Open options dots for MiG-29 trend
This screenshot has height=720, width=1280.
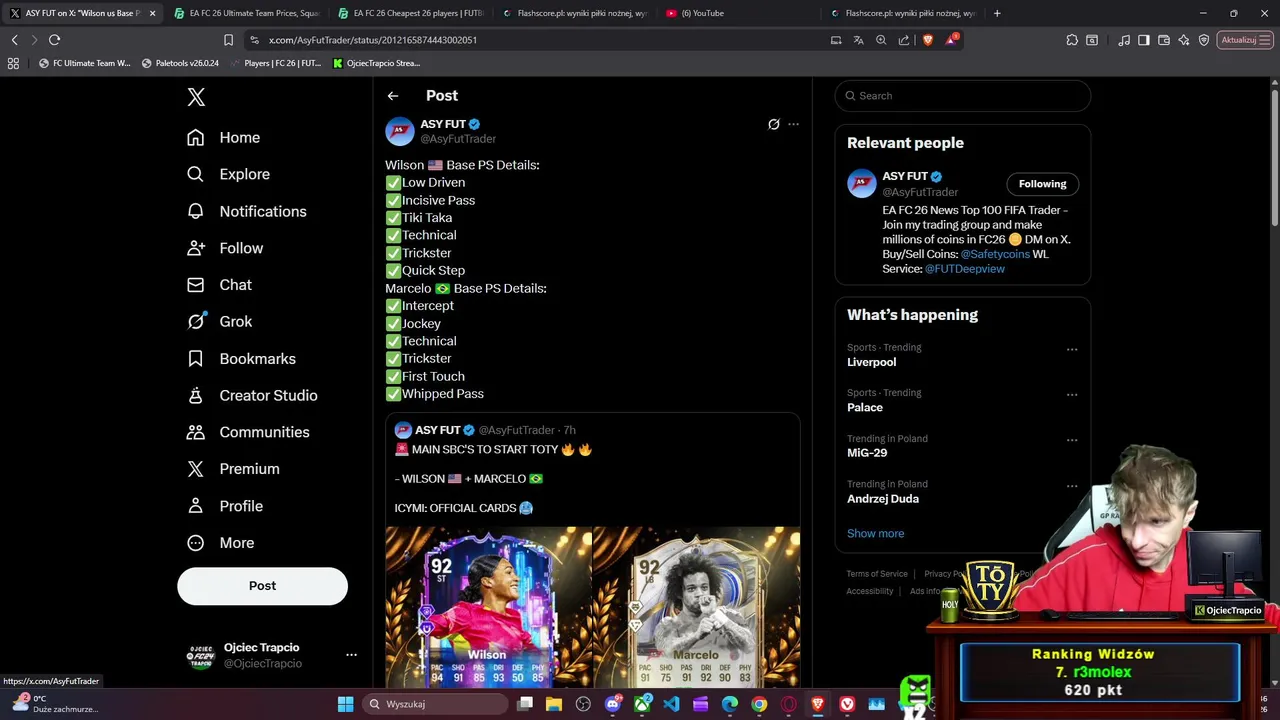click(x=1072, y=441)
